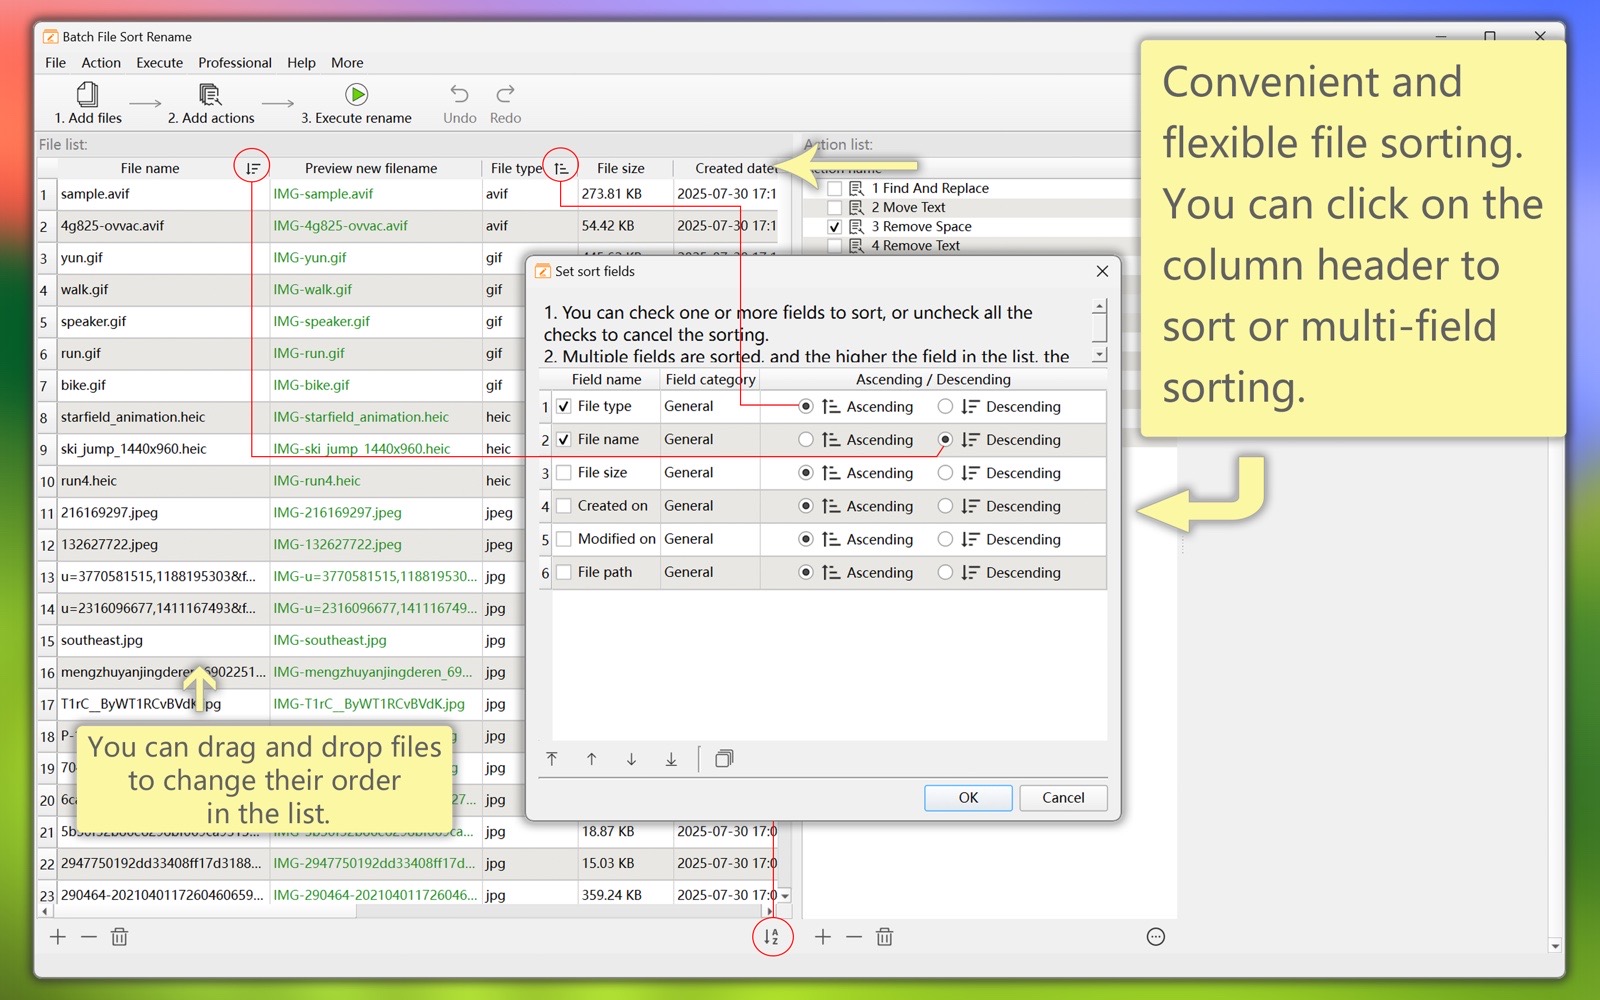Image resolution: width=1600 pixels, height=1000 pixels.
Task: Open sort fields via bottom sort icon
Action: pyautogui.click(x=771, y=937)
